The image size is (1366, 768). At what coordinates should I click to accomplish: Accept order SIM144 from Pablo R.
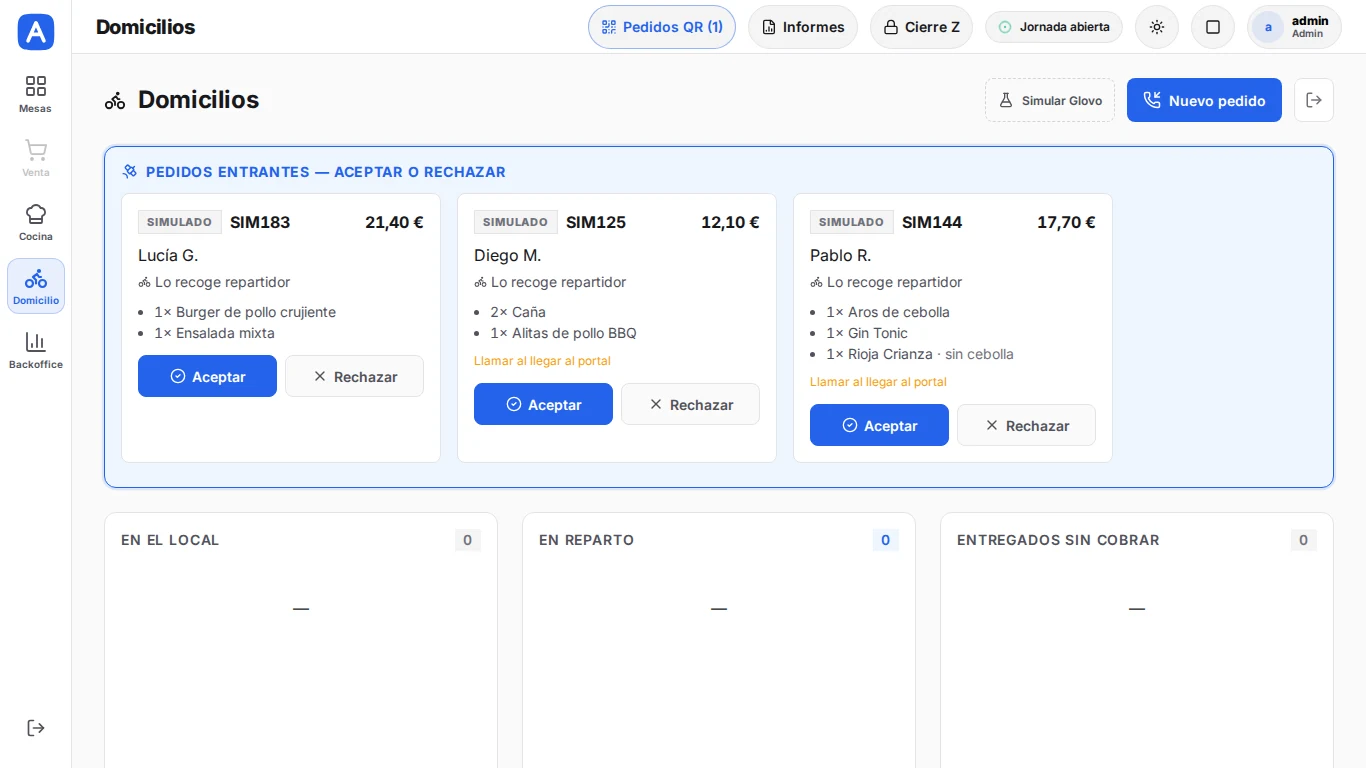tap(879, 425)
